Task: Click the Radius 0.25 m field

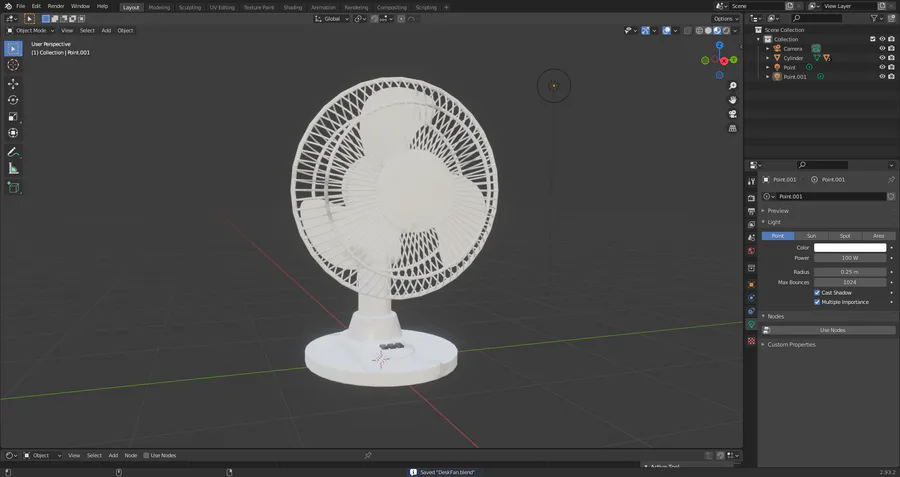Action: (850, 272)
